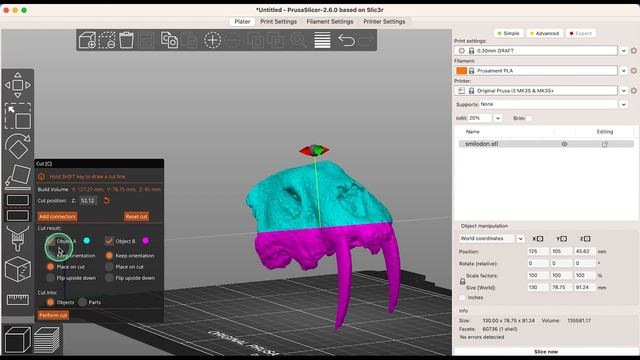The width and height of the screenshot is (640, 360).
Task: Click the editing icon for smilodon.stl
Action: click(604, 144)
